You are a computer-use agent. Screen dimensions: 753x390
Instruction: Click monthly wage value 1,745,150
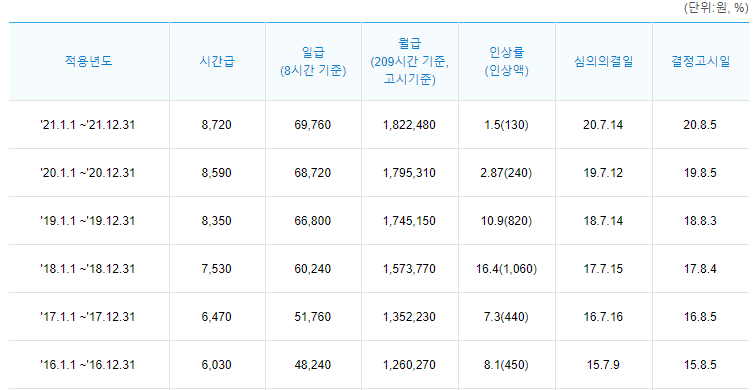click(x=410, y=221)
